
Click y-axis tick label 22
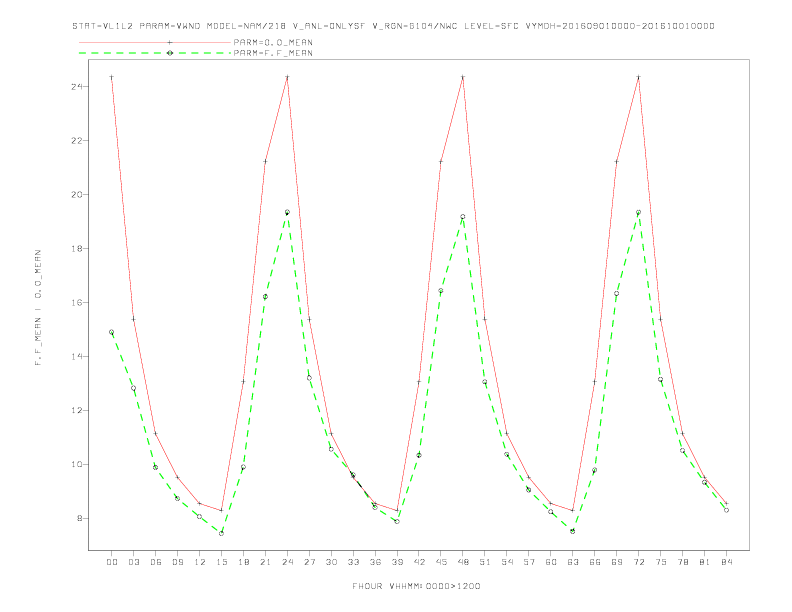(x=77, y=140)
